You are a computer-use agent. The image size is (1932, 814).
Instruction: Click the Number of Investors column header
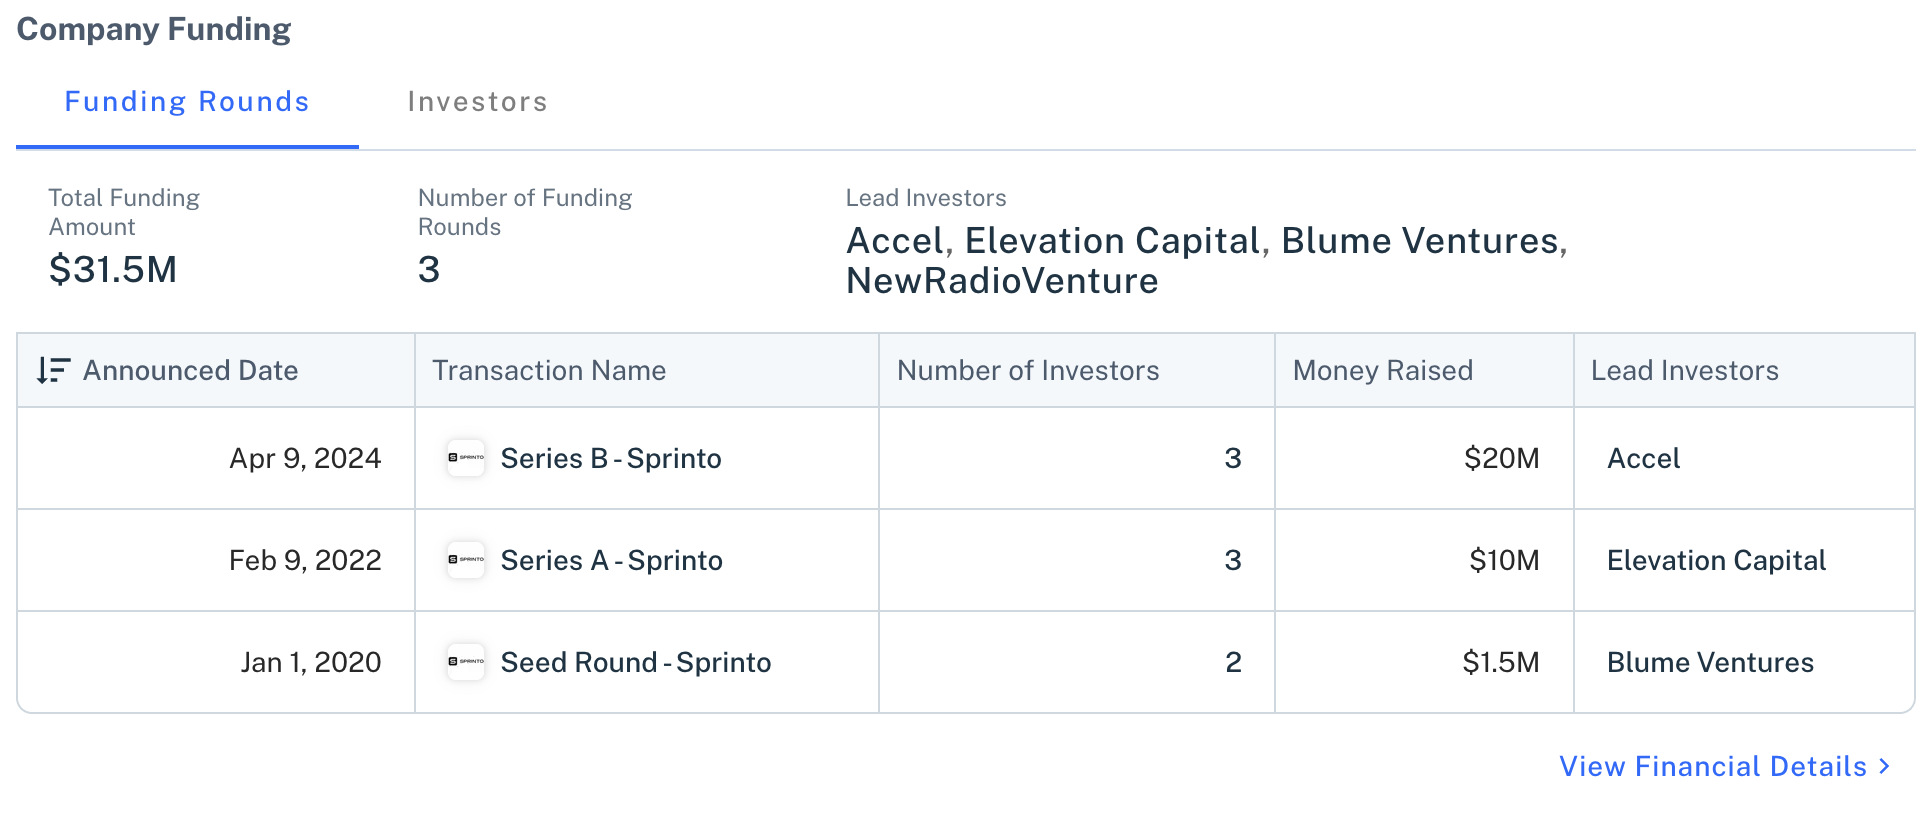1028,371
